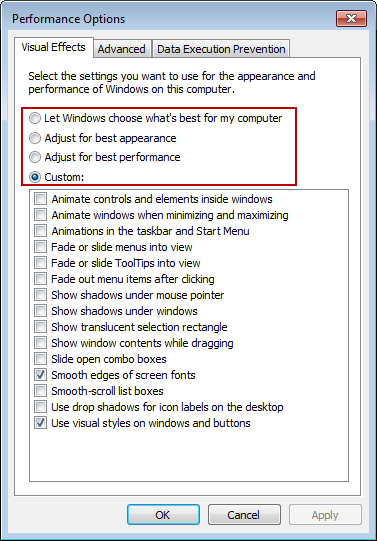Viewport: 377px width, 541px height.
Task: Switch to the Advanced tab
Action: (122, 49)
